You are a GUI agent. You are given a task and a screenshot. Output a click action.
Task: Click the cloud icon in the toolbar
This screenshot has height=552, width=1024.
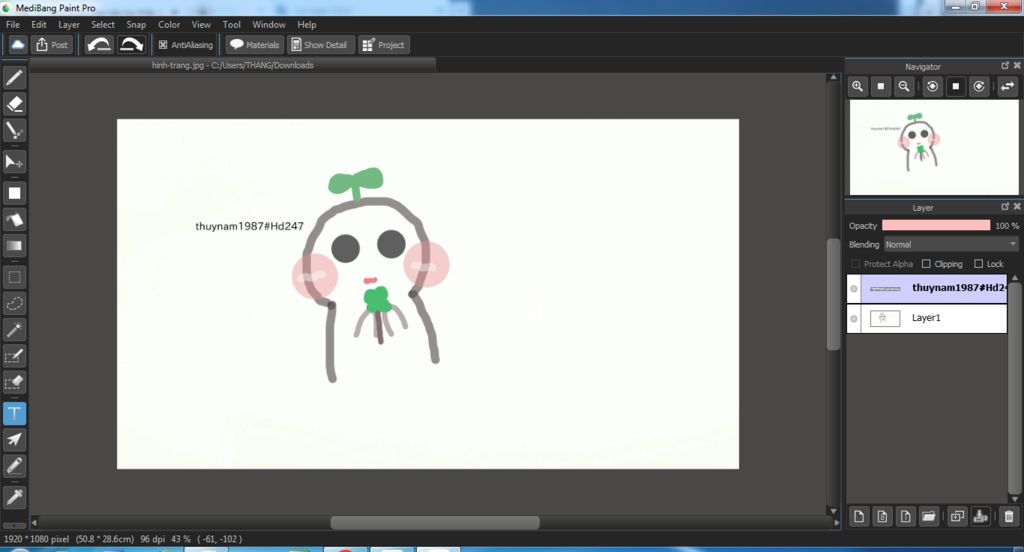(18, 44)
